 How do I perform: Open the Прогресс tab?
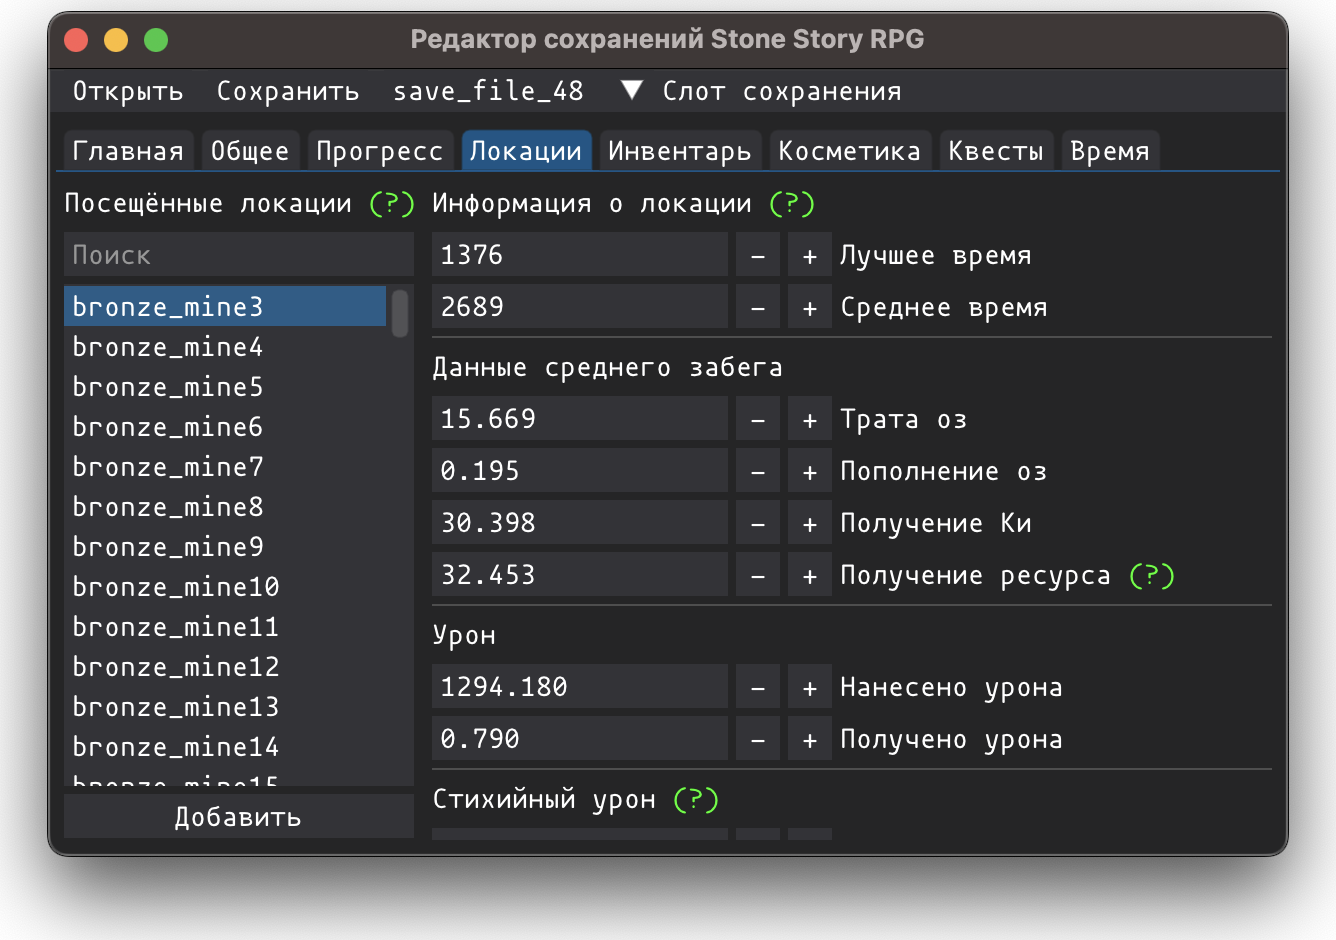tap(379, 151)
